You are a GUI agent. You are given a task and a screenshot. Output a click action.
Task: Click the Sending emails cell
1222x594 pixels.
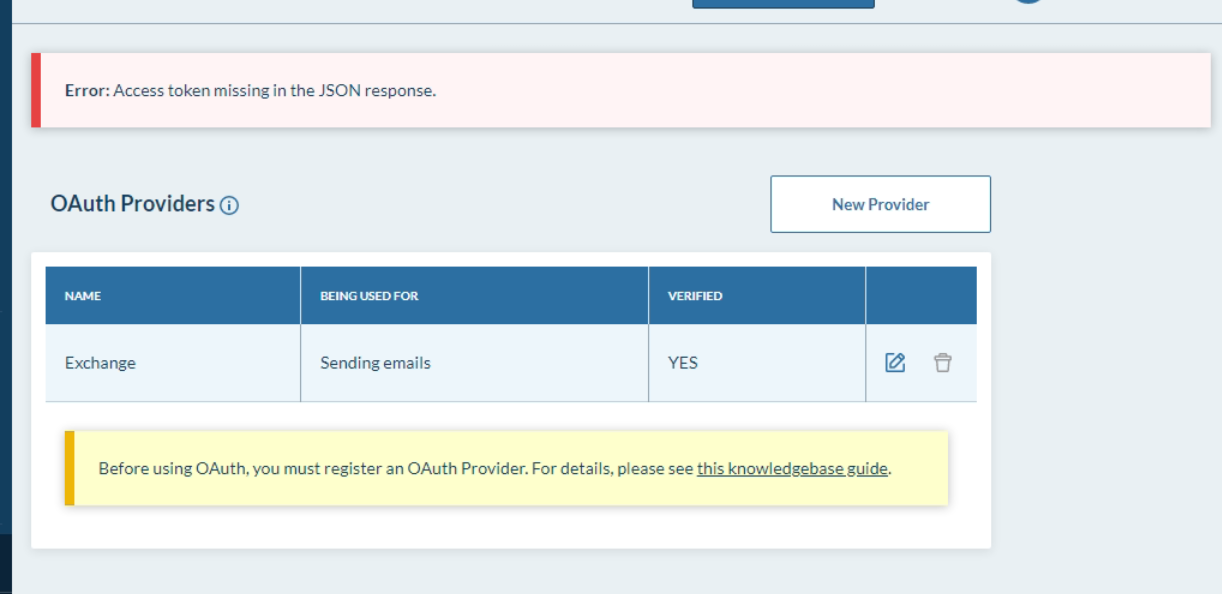474,363
